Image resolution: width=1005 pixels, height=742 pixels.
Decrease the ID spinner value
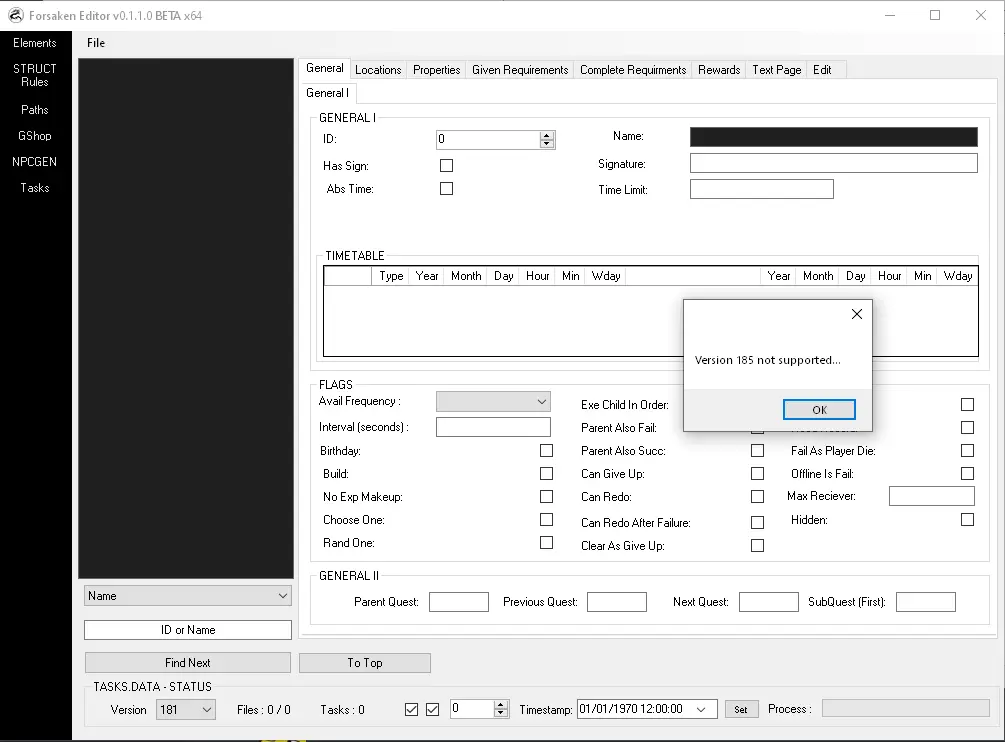click(547, 144)
